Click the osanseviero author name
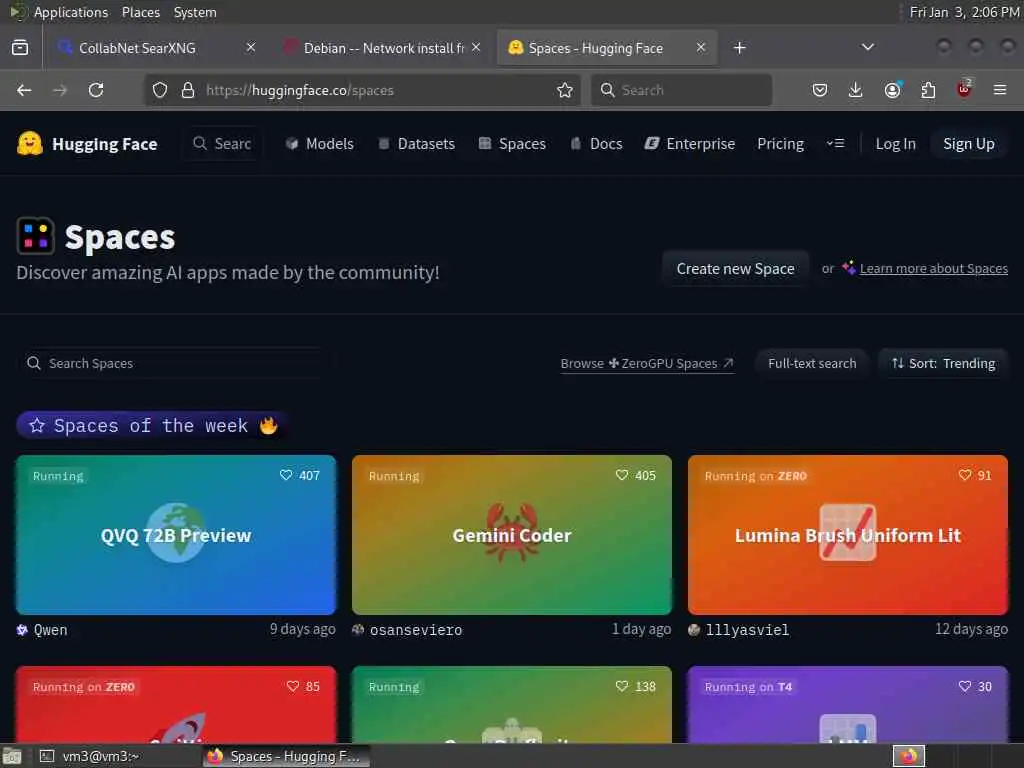This screenshot has width=1024, height=768. point(416,630)
